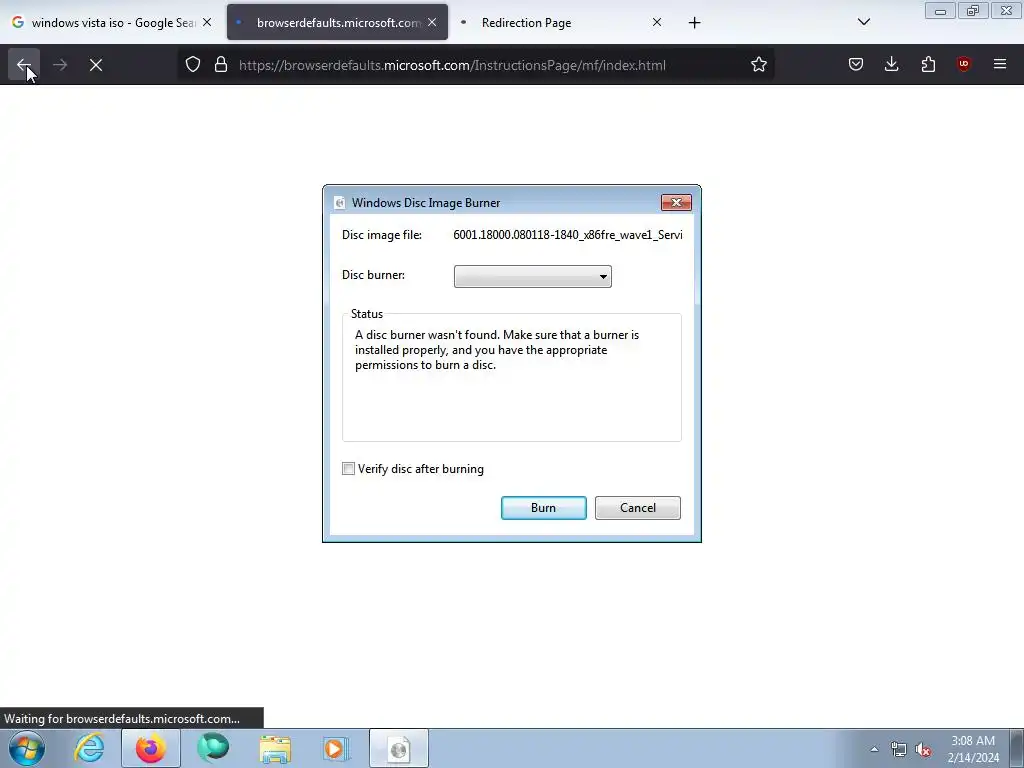The width and height of the screenshot is (1024, 768).
Task: Open the Extensions puzzle piece icon
Action: pyautogui.click(x=928, y=65)
